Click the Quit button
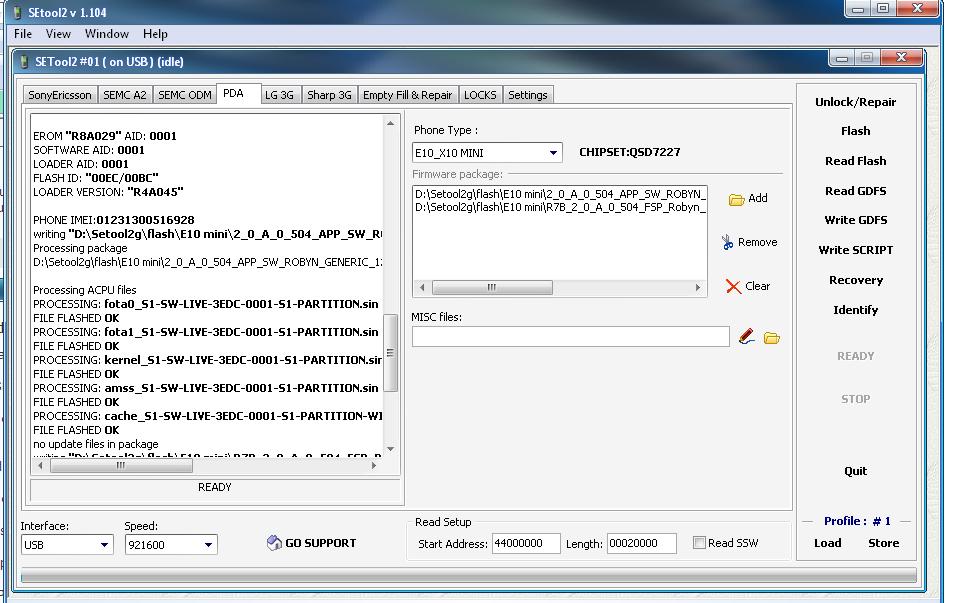960x603 pixels. pos(855,471)
